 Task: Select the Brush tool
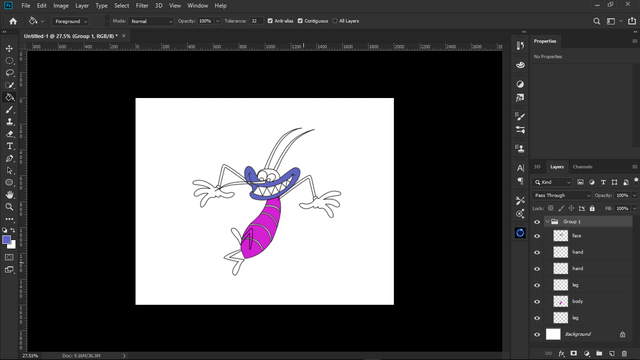tap(9, 110)
